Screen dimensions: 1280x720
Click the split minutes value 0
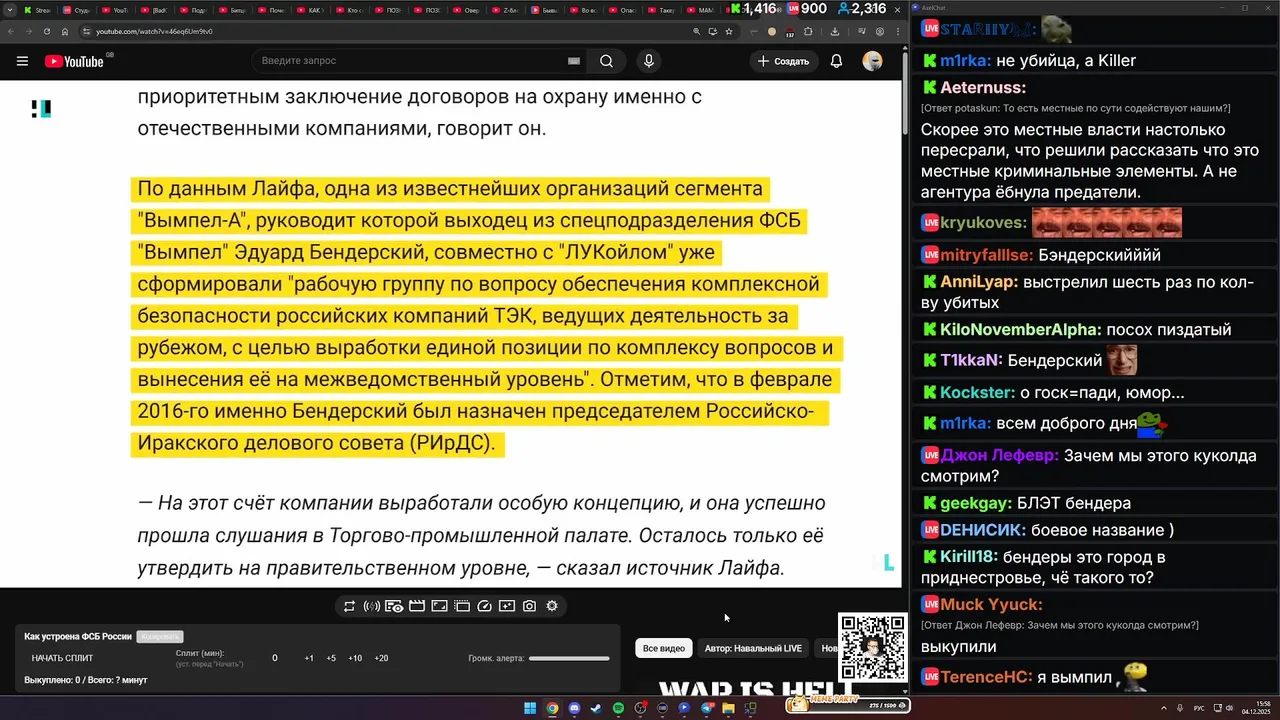click(x=275, y=658)
